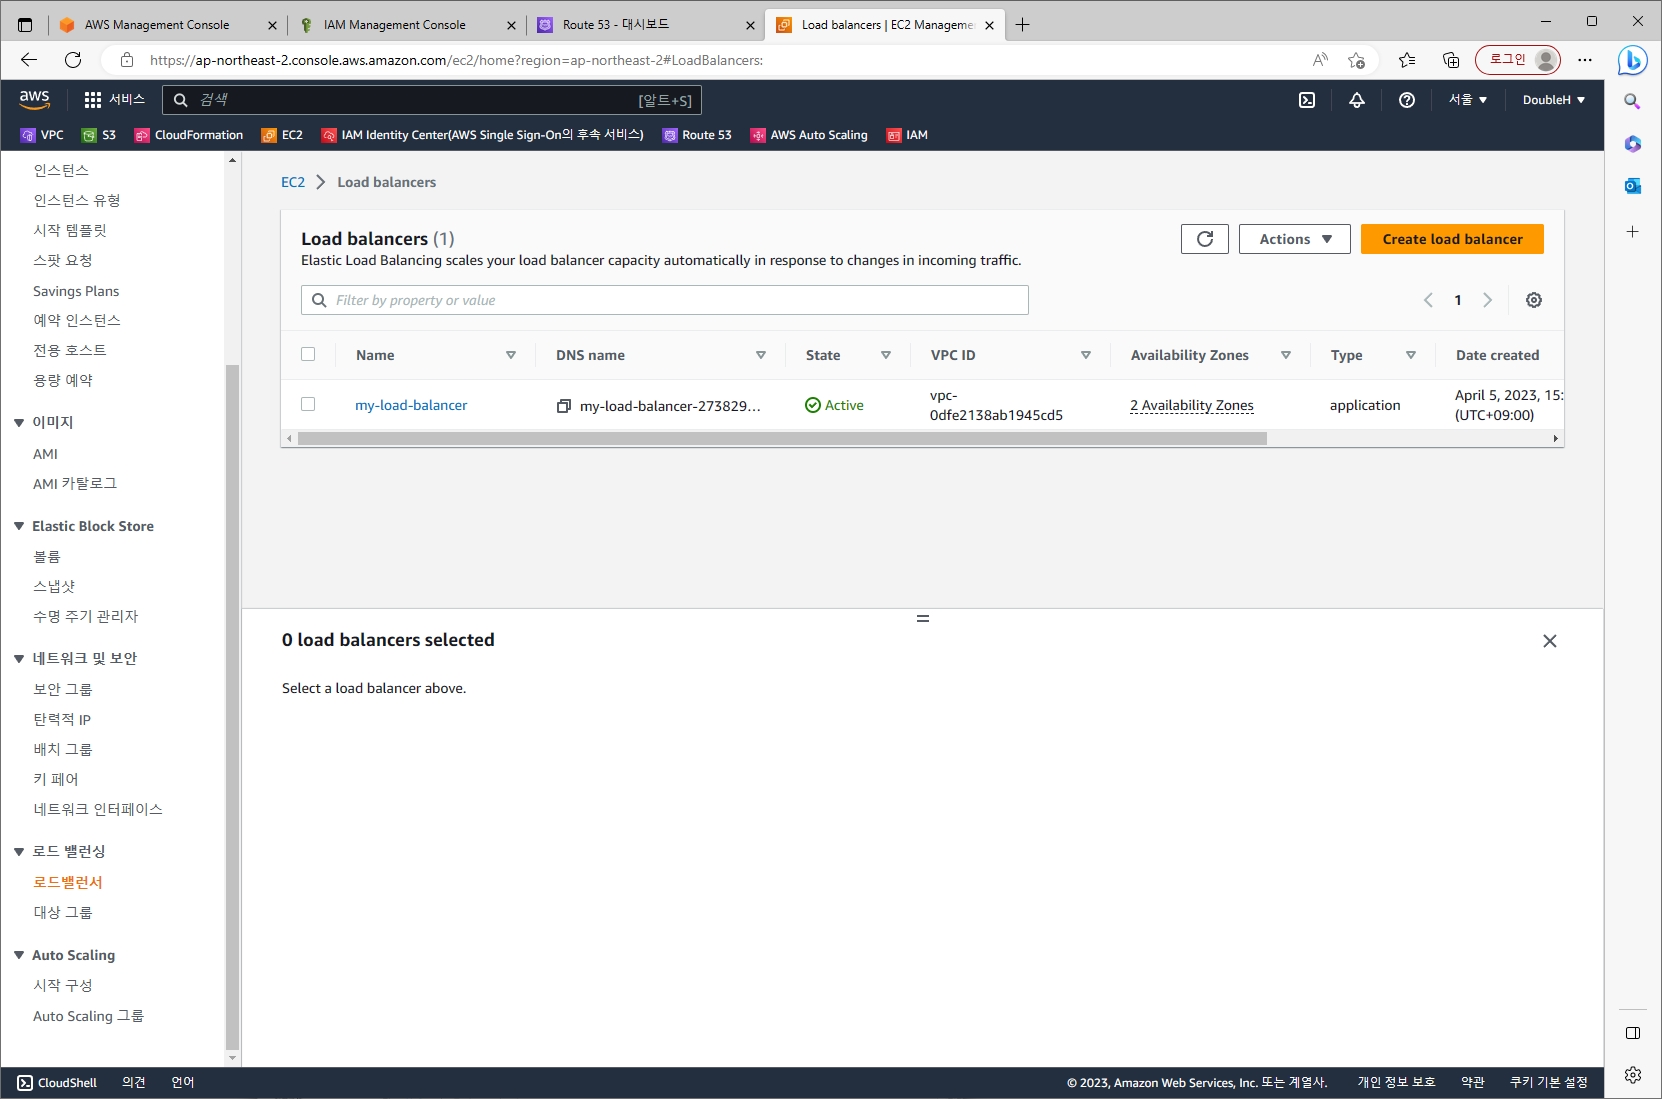Click the IAM bookmark shortcut
Viewport: 1662px width, 1099px height.
point(907,135)
